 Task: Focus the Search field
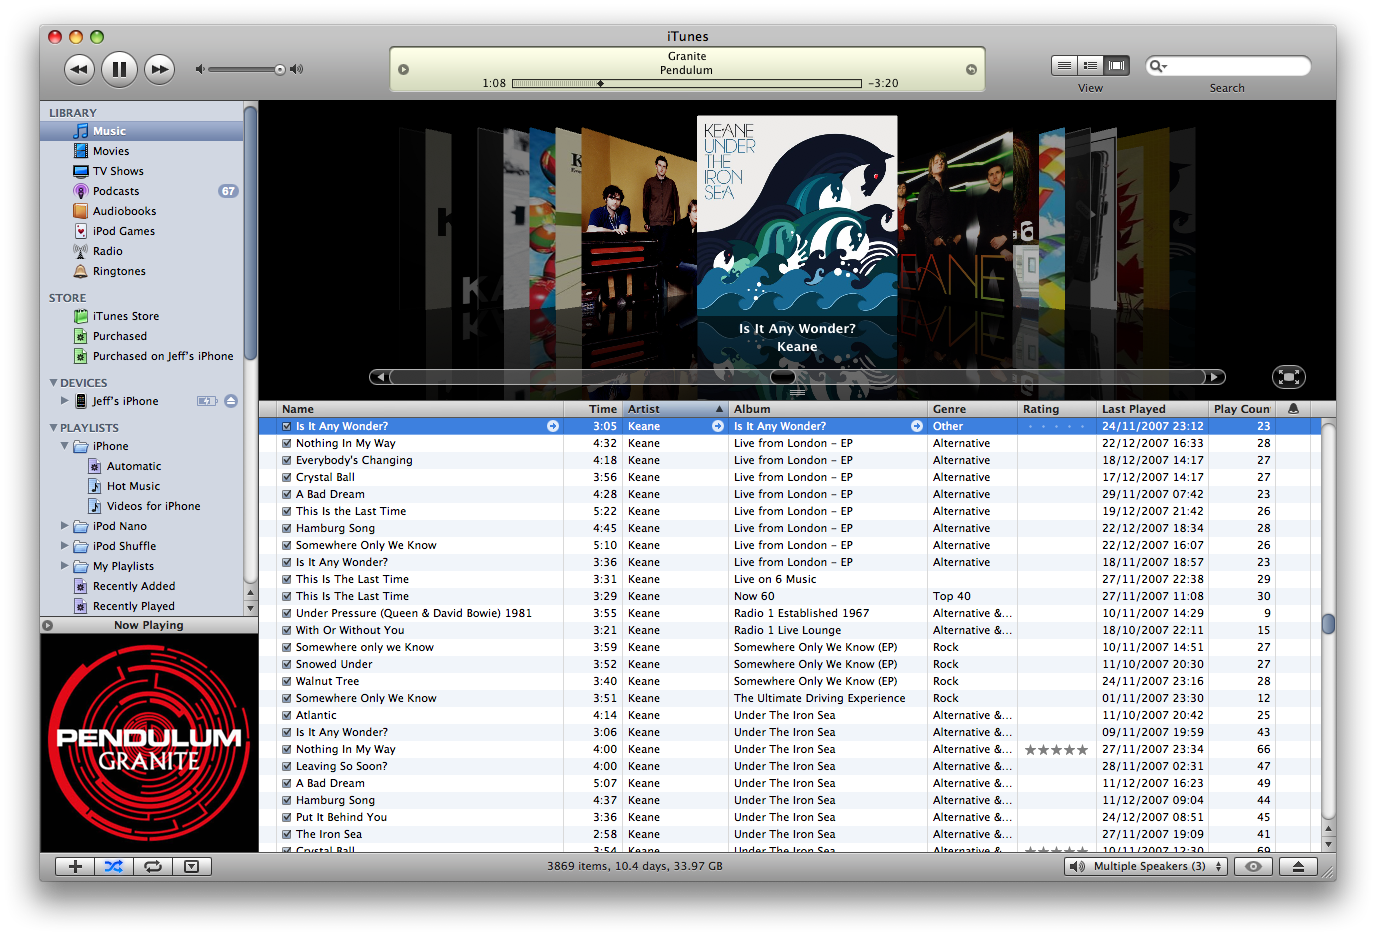point(1228,66)
